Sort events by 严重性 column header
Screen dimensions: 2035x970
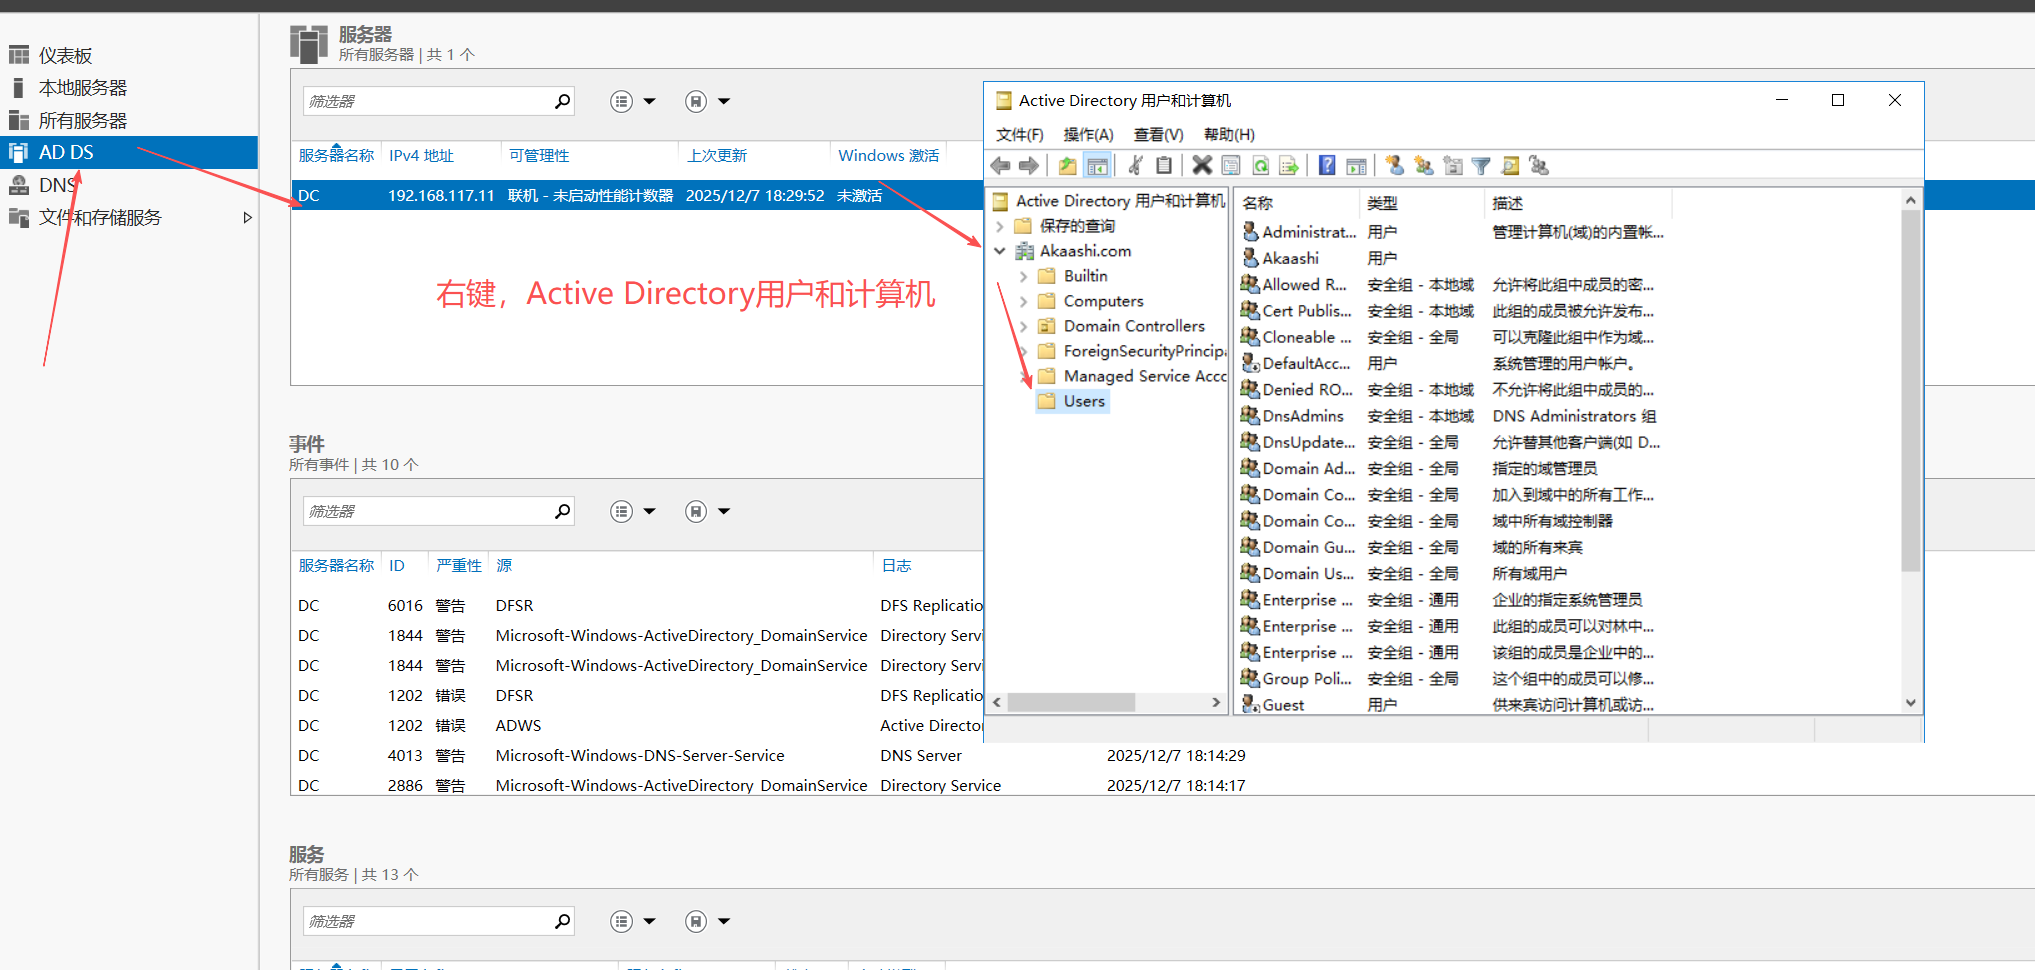[x=459, y=566]
